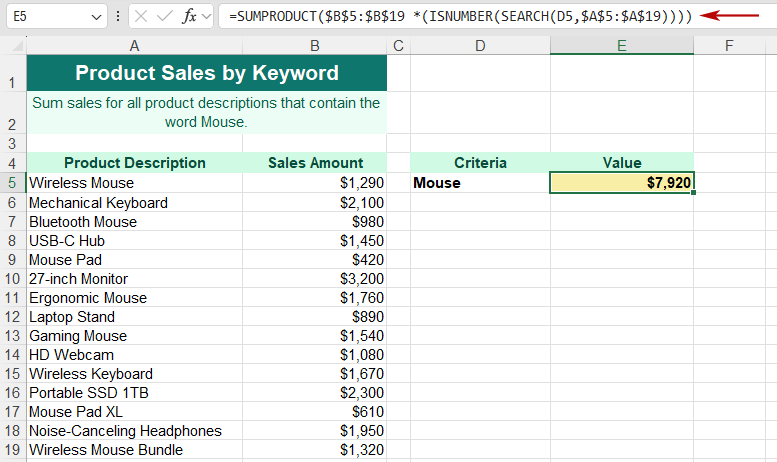The height and width of the screenshot is (462, 777).
Task: Select the 27-inch Monitor cell
Action: [x=134, y=279]
